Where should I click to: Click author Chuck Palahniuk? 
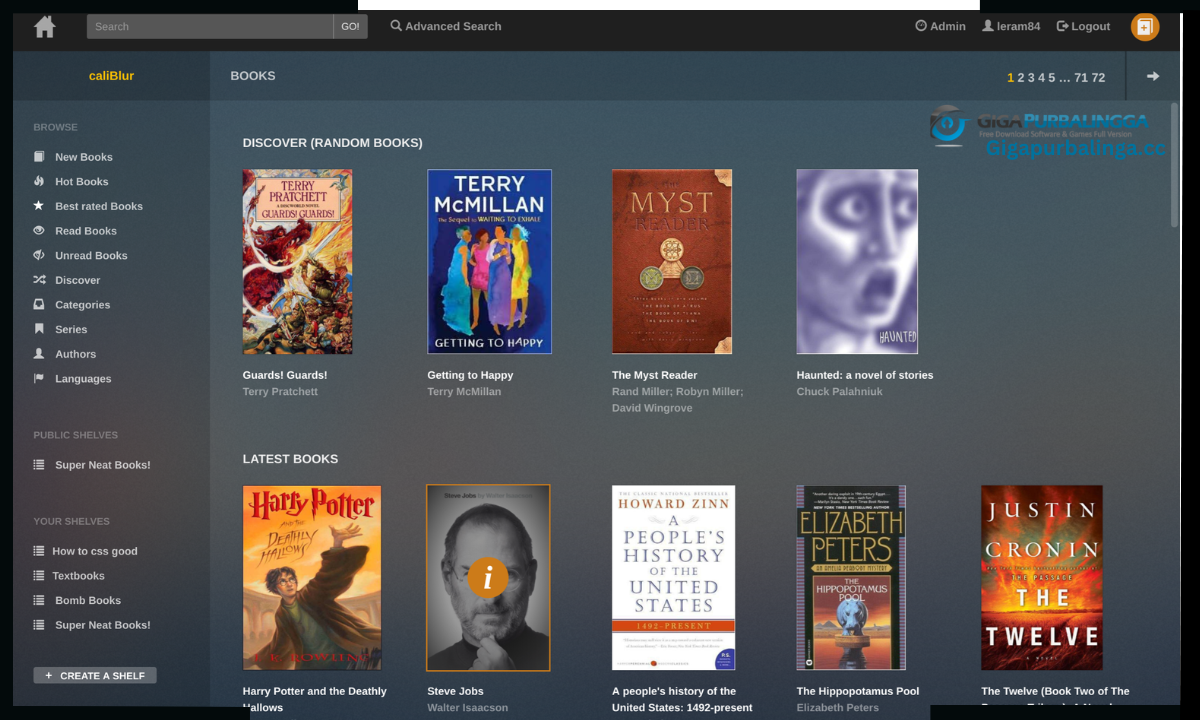click(840, 392)
